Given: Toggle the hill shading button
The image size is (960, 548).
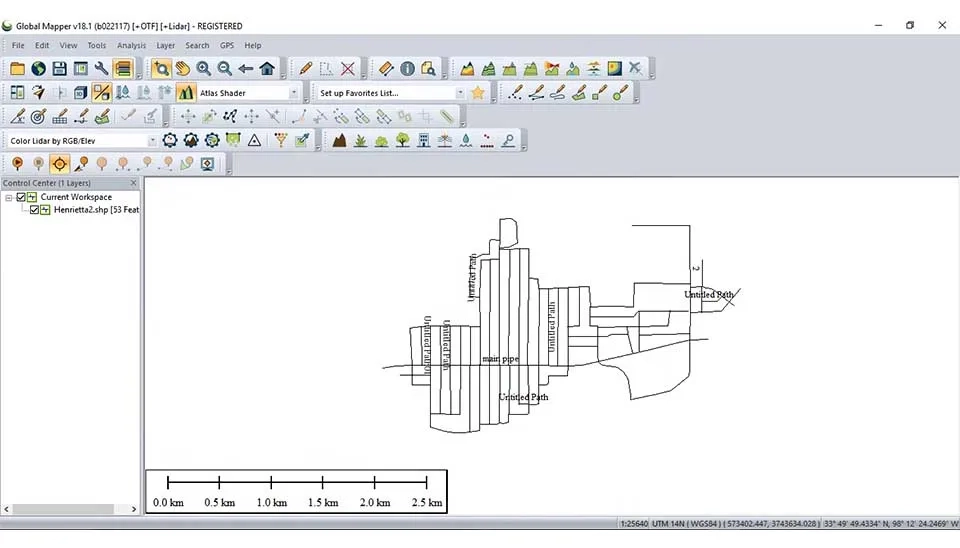Looking at the screenshot, I should (x=186, y=93).
